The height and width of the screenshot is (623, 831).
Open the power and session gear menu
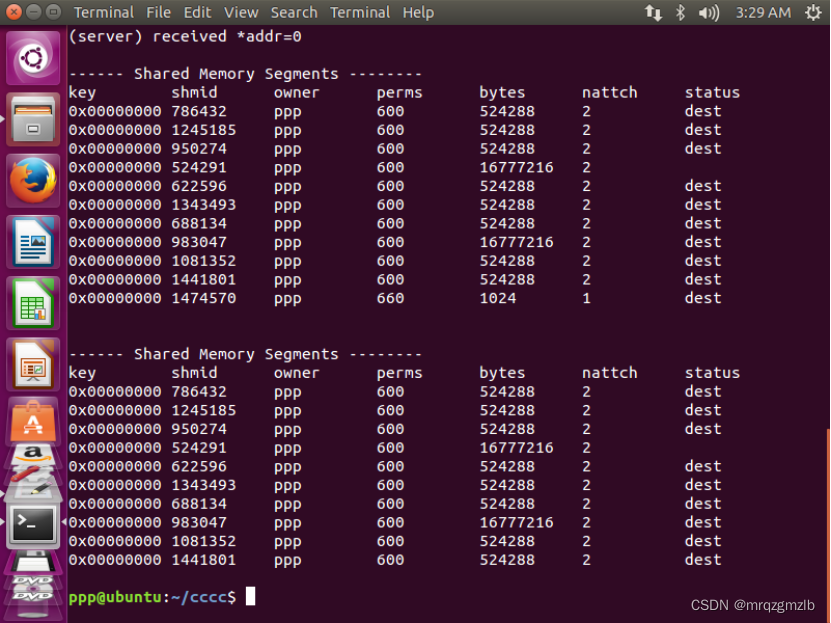click(813, 12)
